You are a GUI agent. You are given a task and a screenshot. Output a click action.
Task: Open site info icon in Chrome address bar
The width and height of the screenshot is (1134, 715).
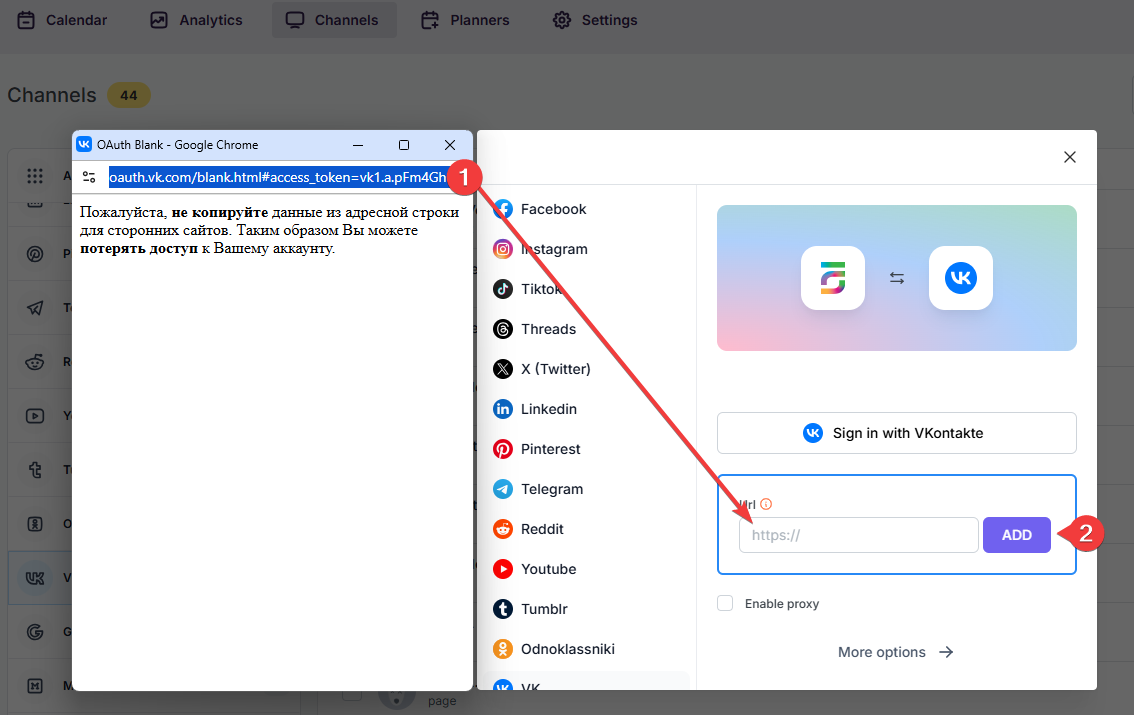click(x=89, y=177)
